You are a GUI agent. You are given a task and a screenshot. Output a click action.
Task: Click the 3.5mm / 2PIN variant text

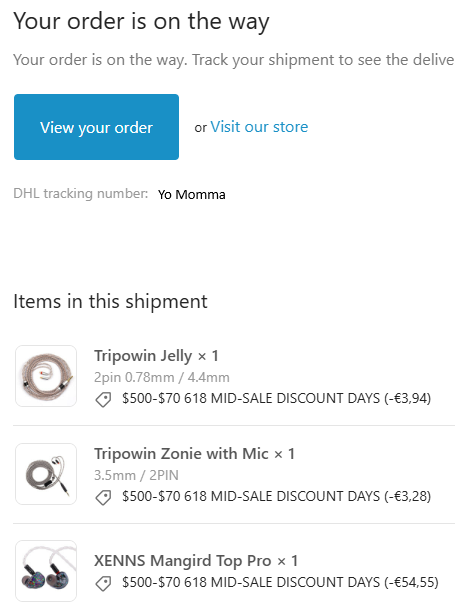click(x=136, y=475)
